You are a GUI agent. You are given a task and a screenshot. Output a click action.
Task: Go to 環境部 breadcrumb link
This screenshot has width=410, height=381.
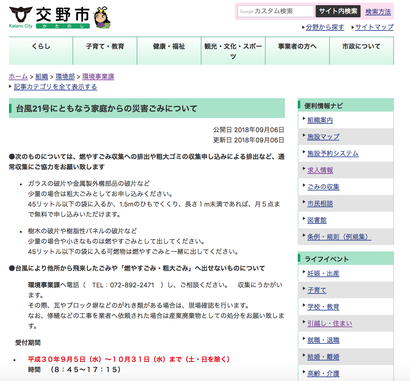coord(65,77)
